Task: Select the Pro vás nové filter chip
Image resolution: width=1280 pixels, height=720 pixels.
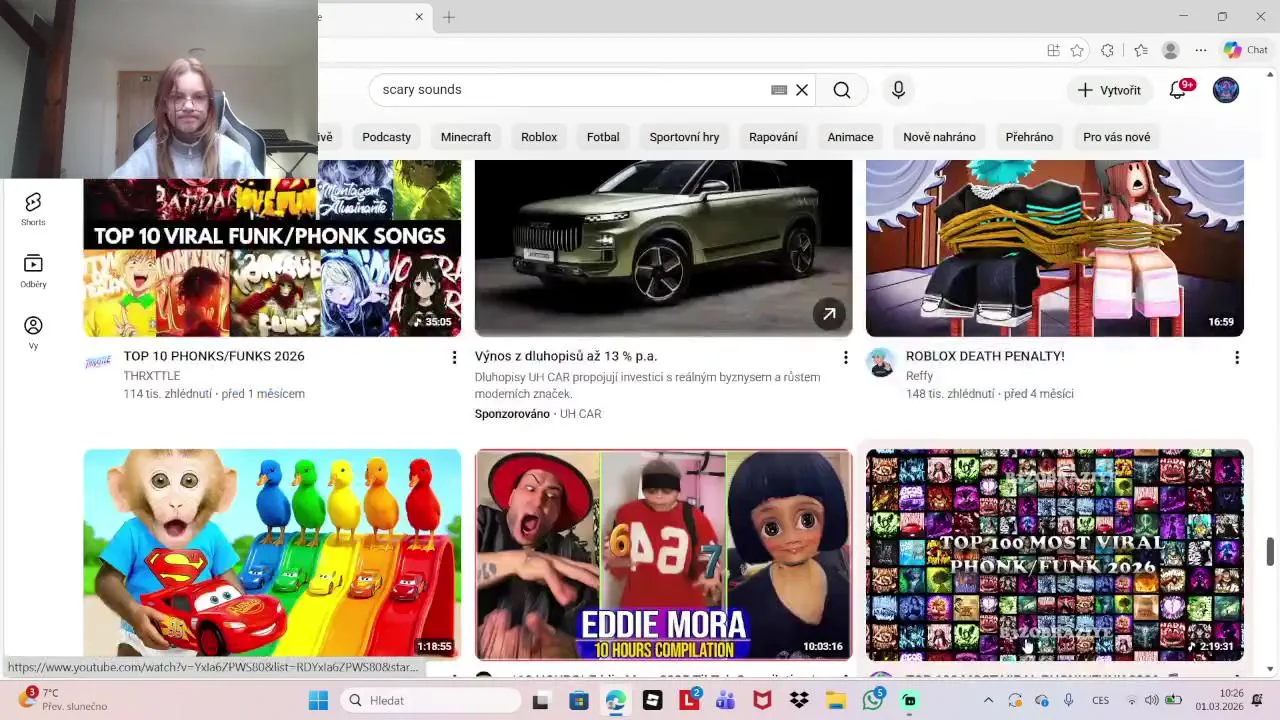Action: point(1116,137)
